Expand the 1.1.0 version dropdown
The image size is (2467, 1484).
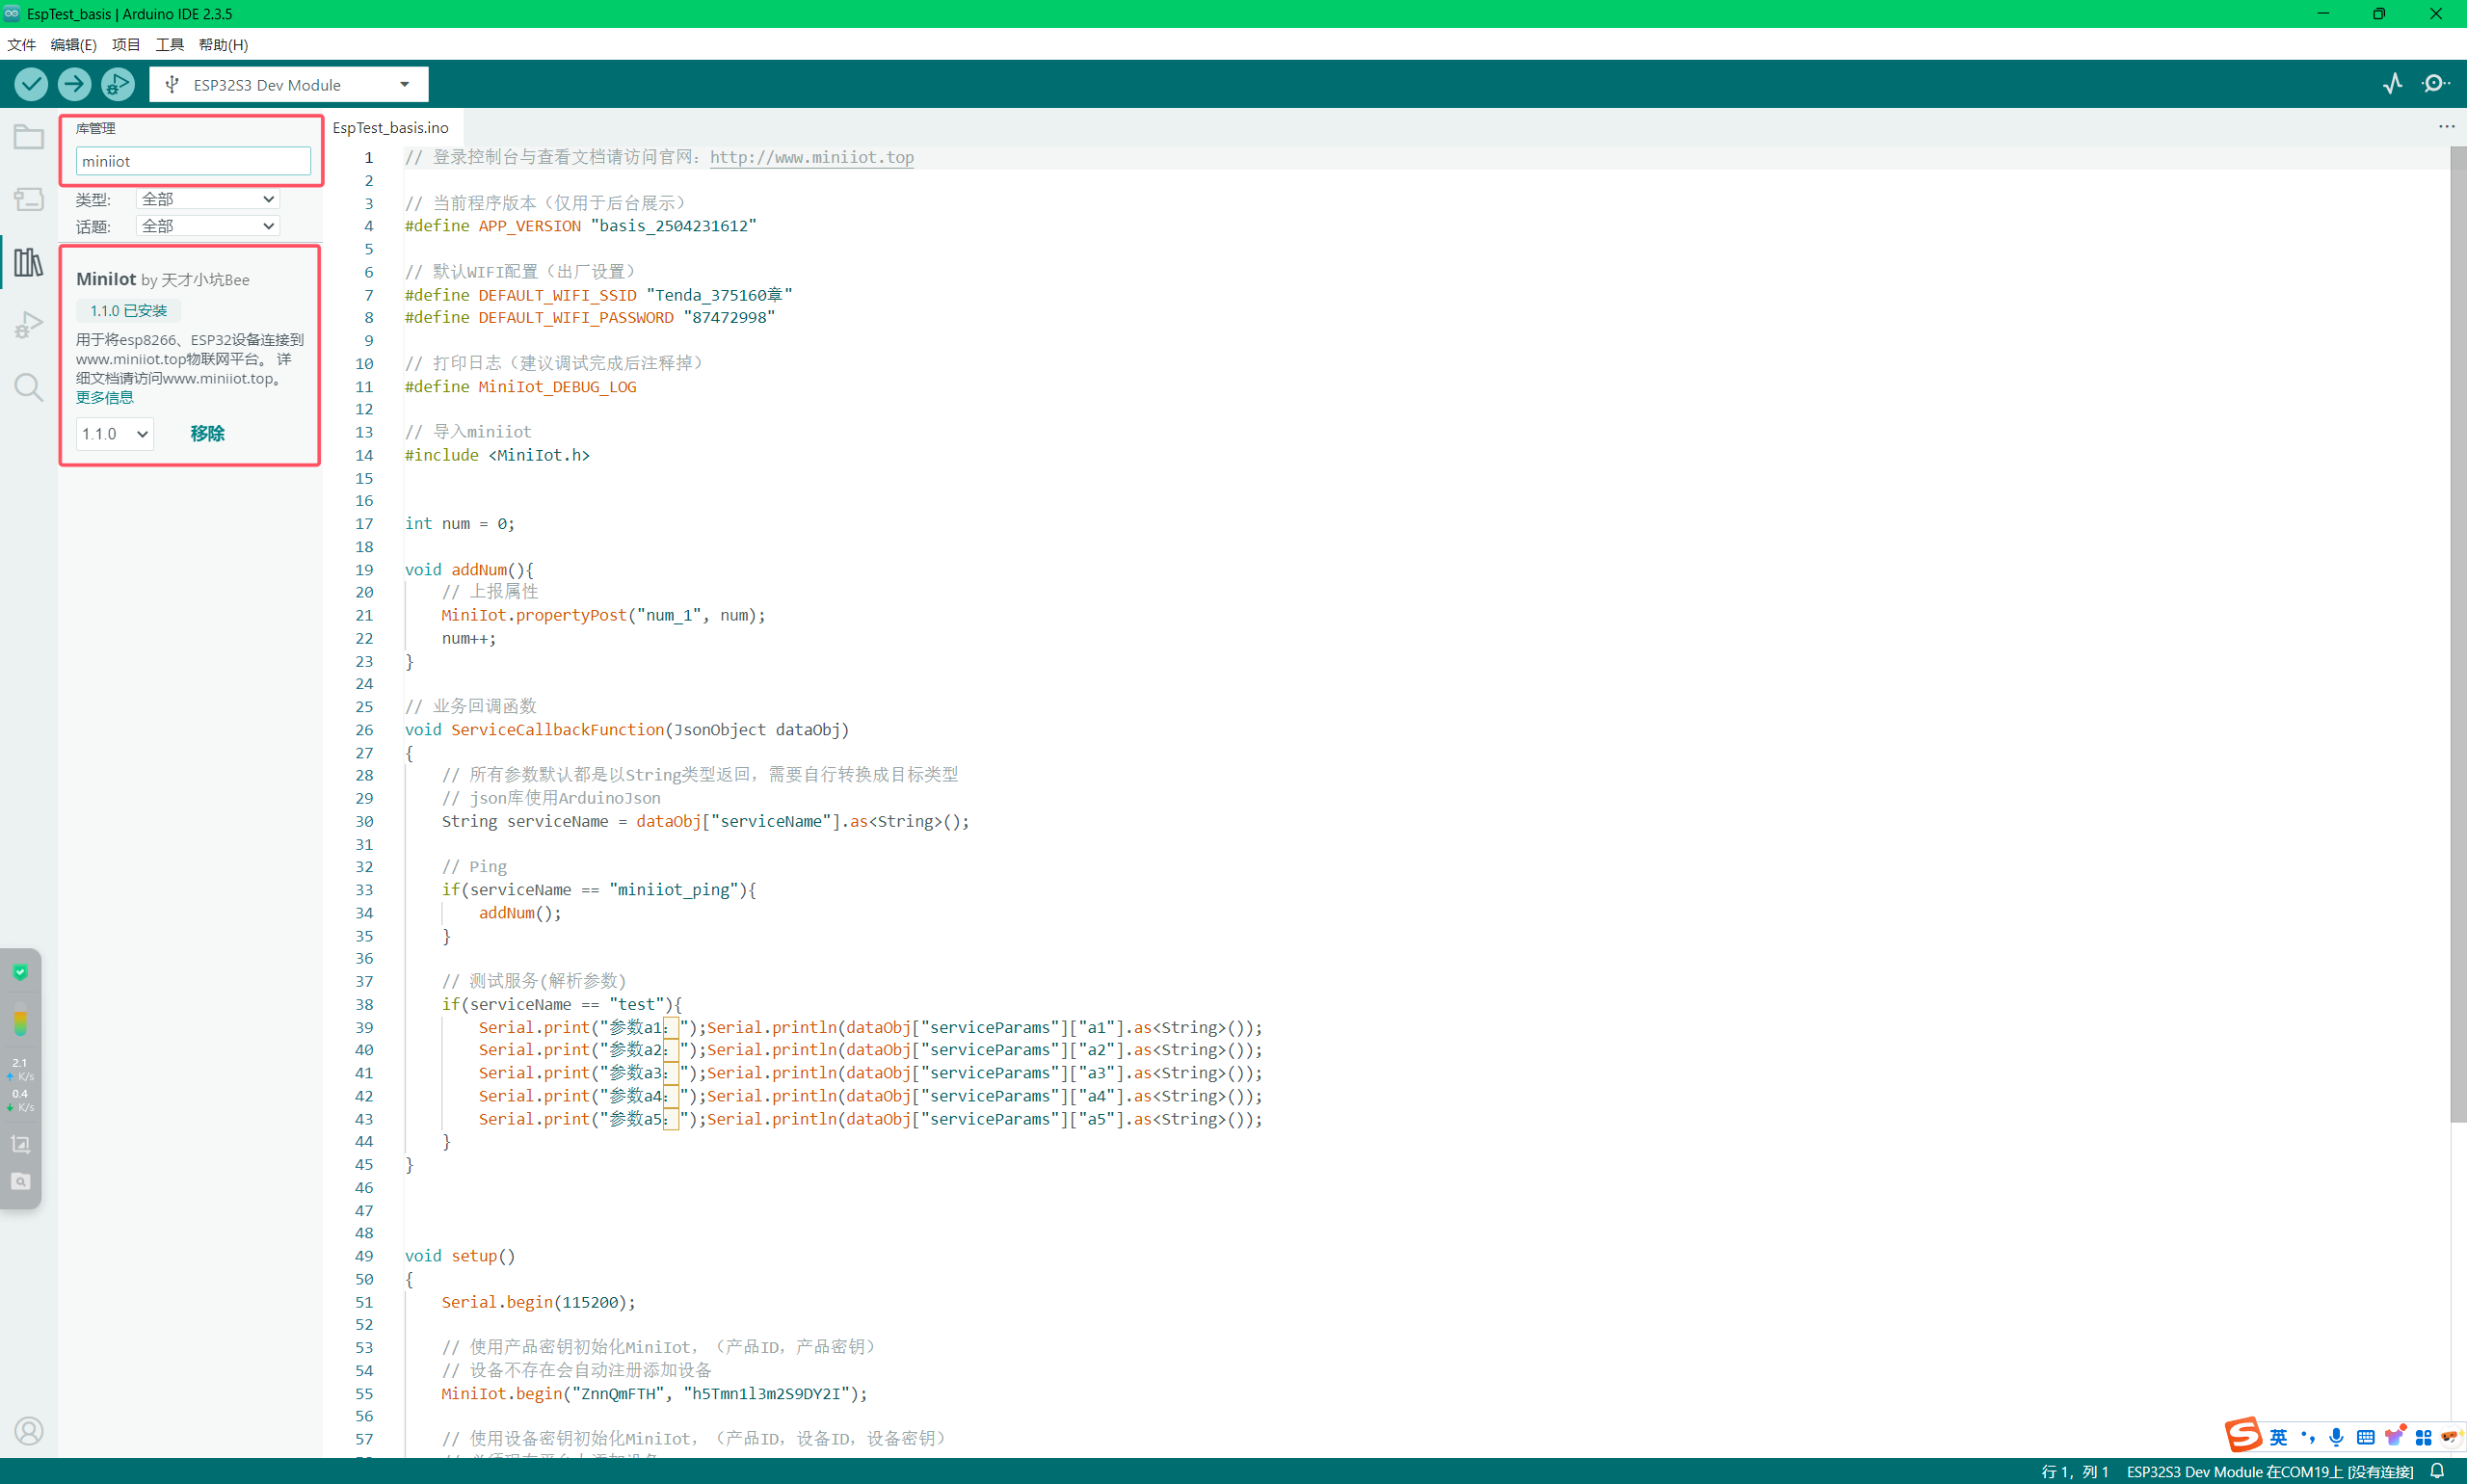(114, 434)
